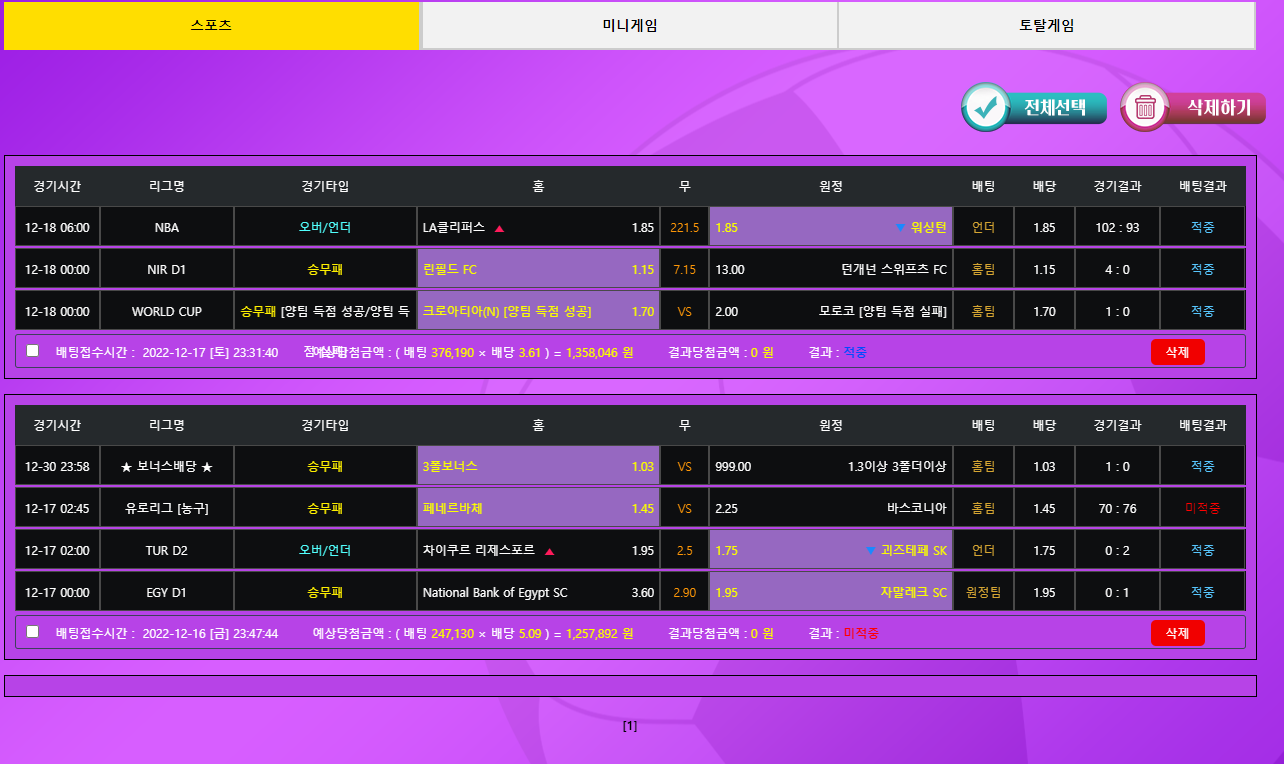Click the 린필드 FC home team cell
The width and height of the screenshot is (1284, 764).
click(x=538, y=269)
